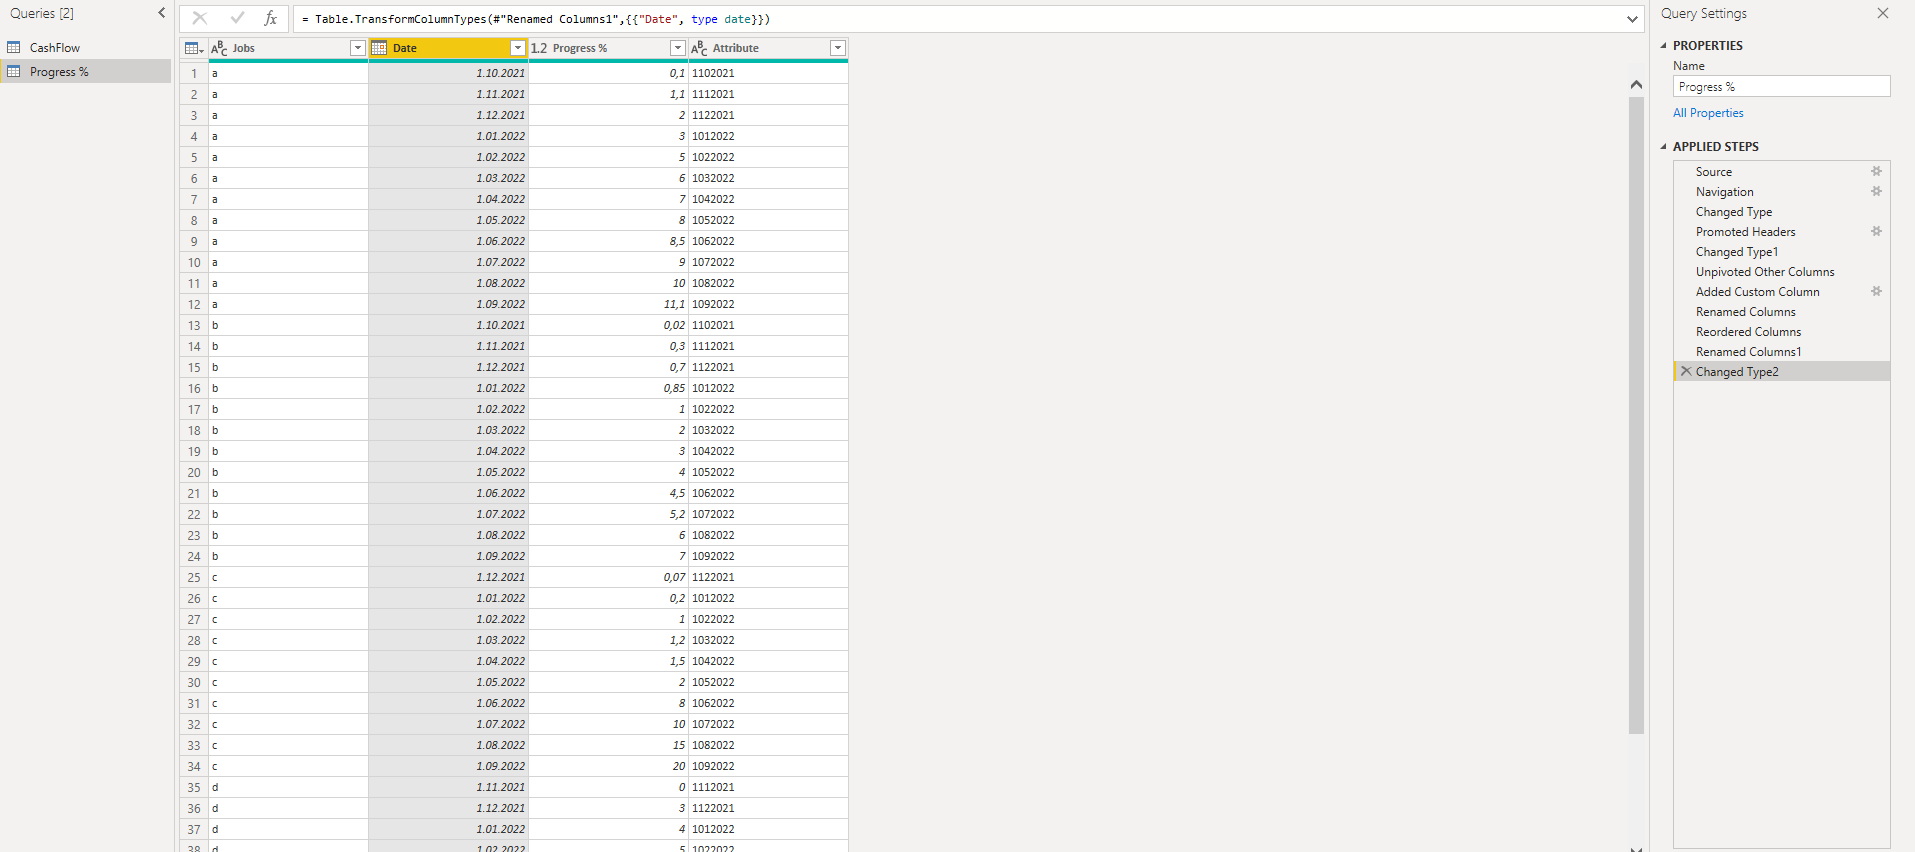Cancel the formula edit with X icon
Image resolution: width=1915 pixels, height=852 pixels.
(x=200, y=18)
